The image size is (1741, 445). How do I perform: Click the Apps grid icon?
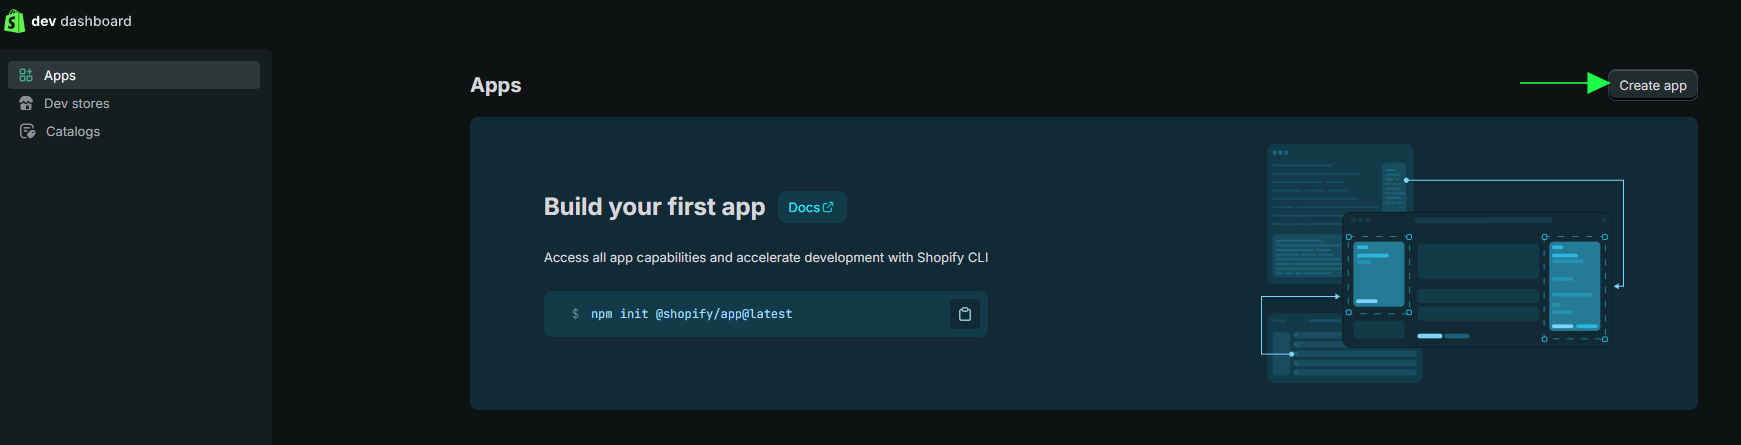click(x=26, y=75)
